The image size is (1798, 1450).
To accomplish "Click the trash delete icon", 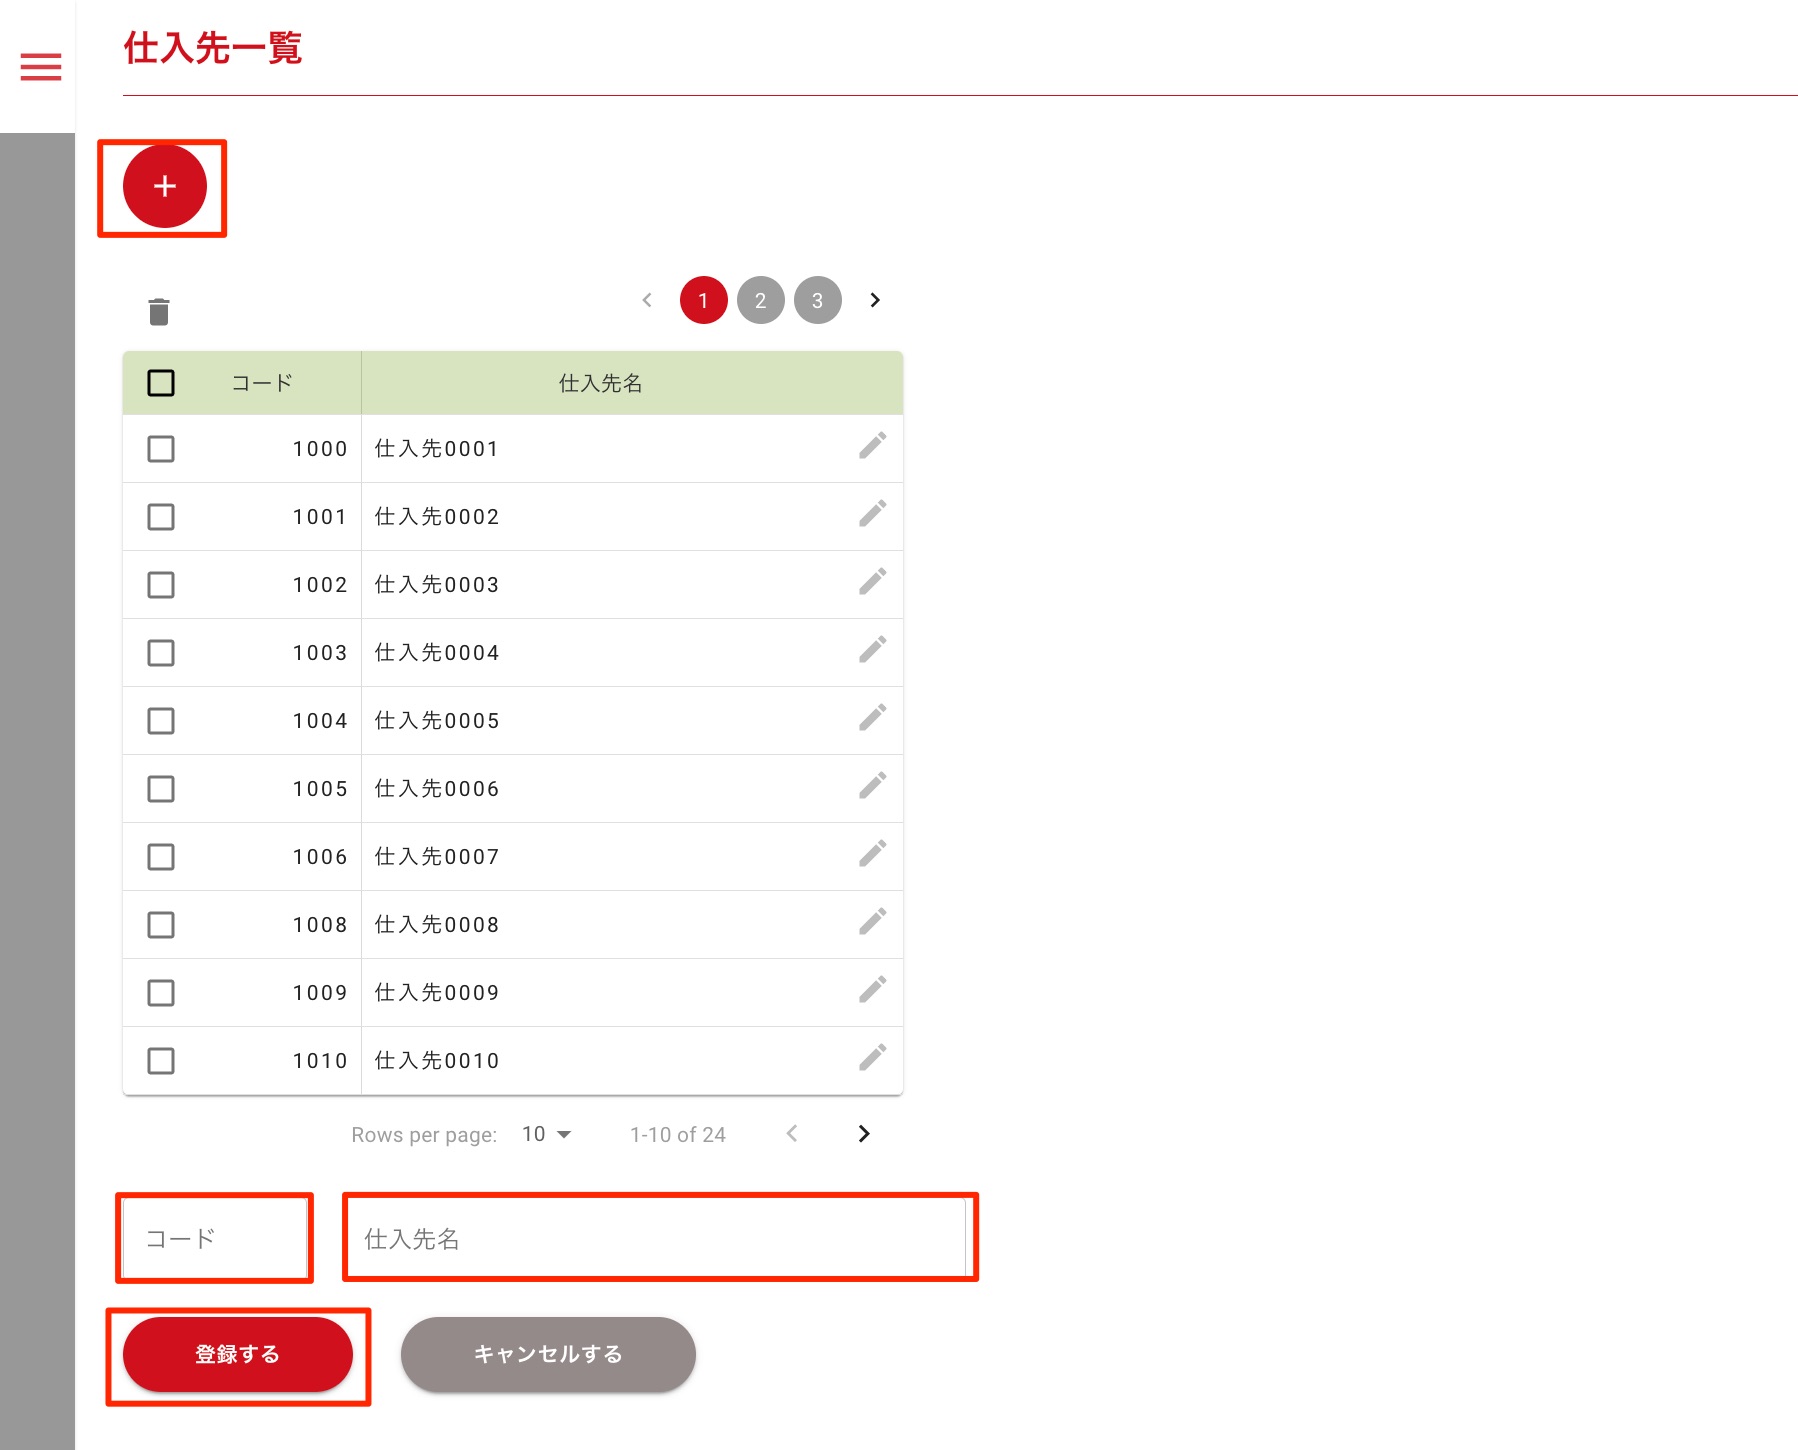I will (x=159, y=312).
